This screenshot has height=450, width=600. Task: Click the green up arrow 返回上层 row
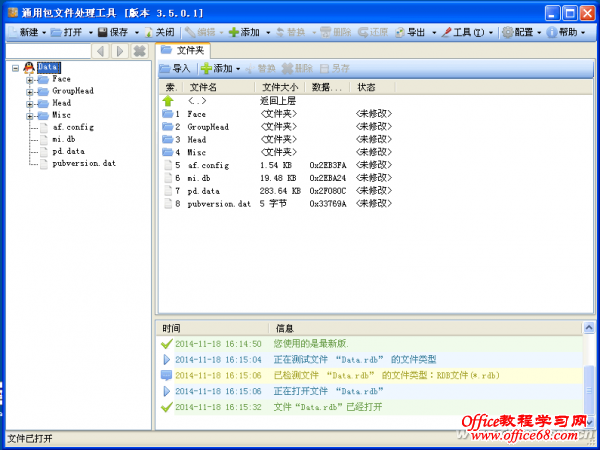[x=168, y=101]
